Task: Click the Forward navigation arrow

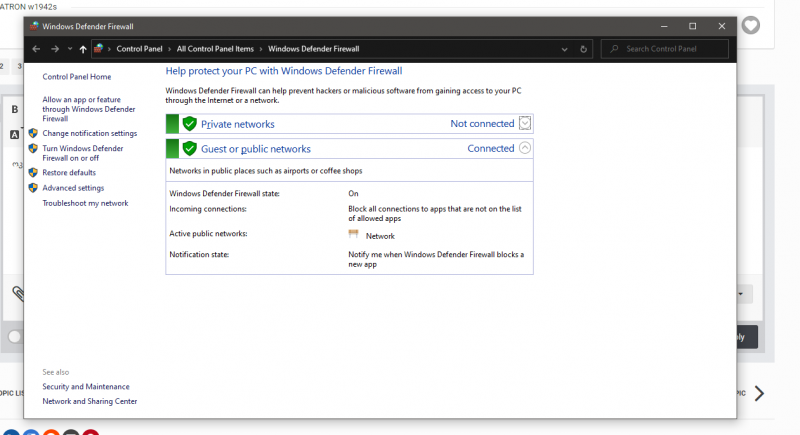Action: click(54, 48)
